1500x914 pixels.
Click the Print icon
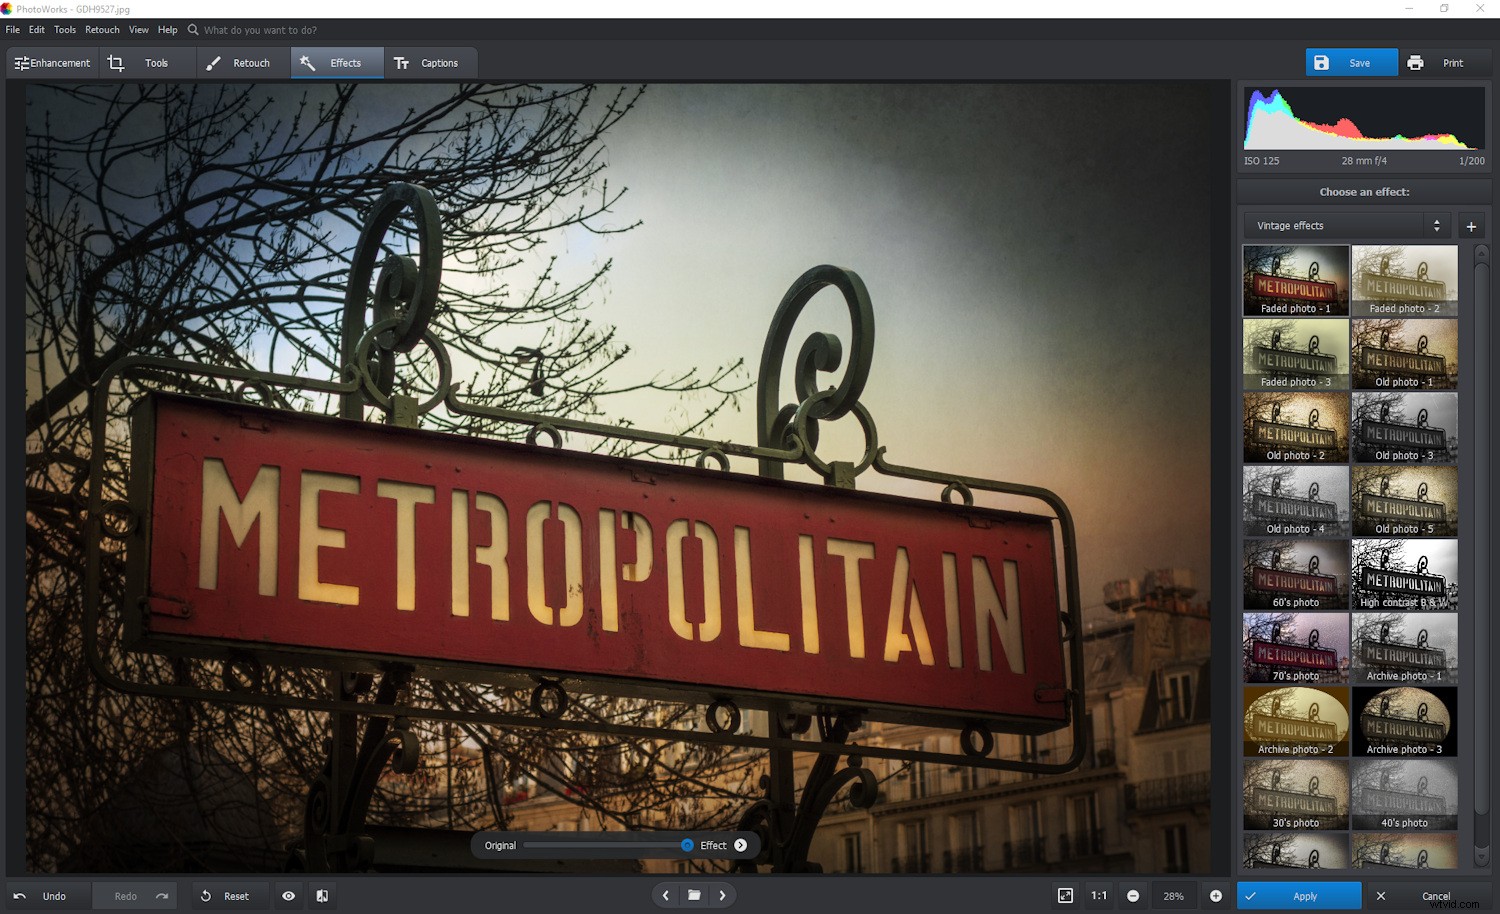coord(1416,62)
